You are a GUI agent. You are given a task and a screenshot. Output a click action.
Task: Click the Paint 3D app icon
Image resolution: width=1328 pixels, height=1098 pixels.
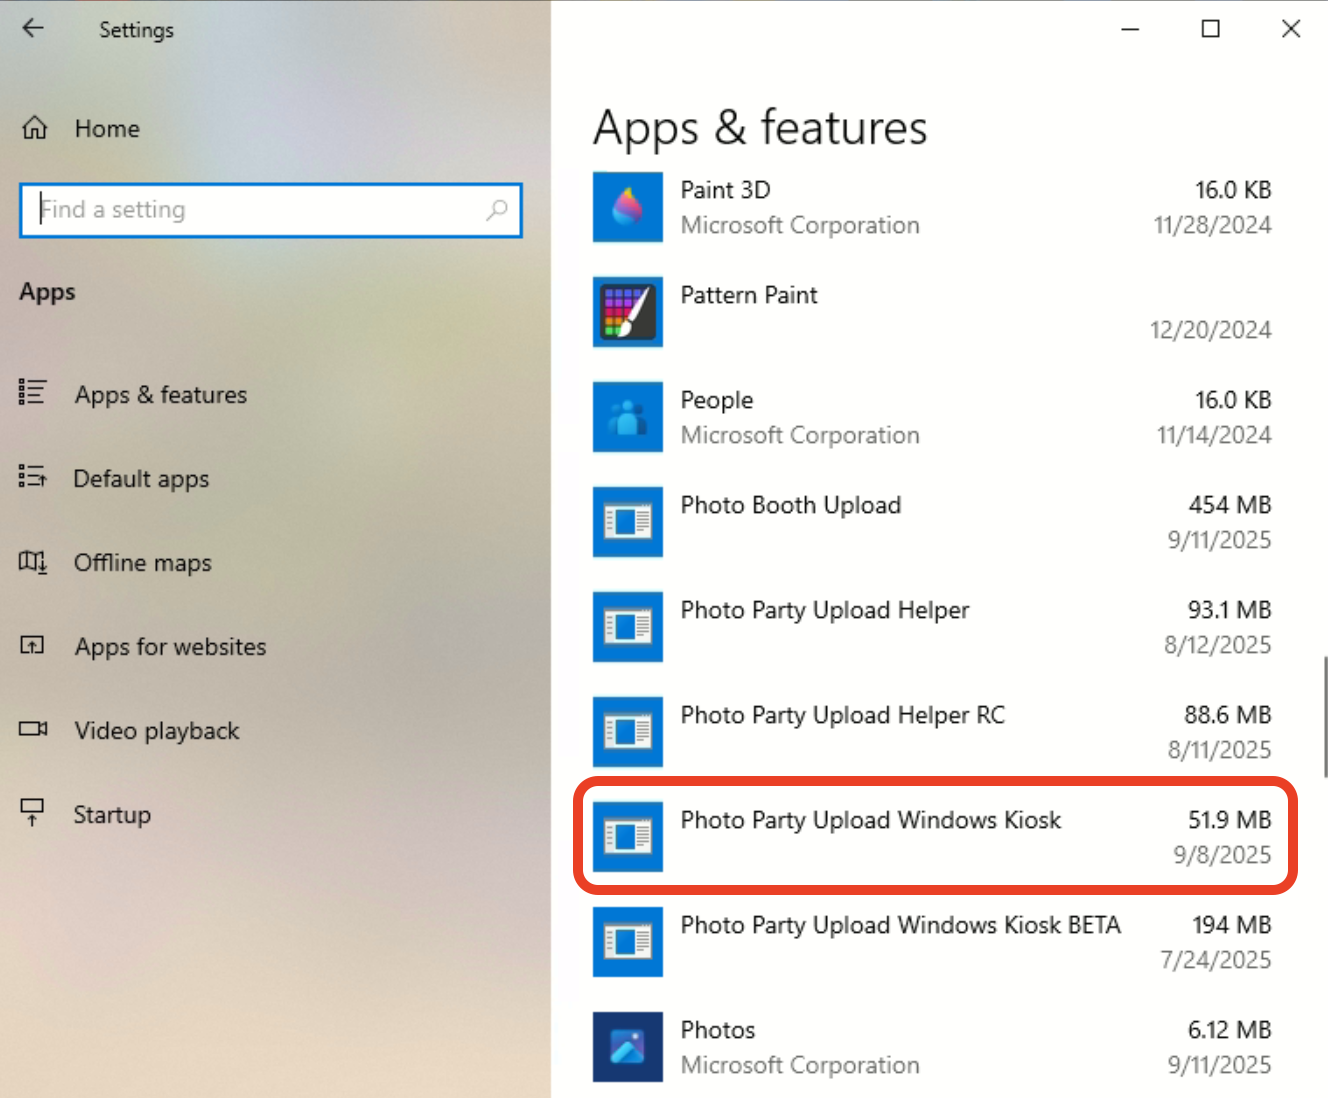(x=628, y=207)
